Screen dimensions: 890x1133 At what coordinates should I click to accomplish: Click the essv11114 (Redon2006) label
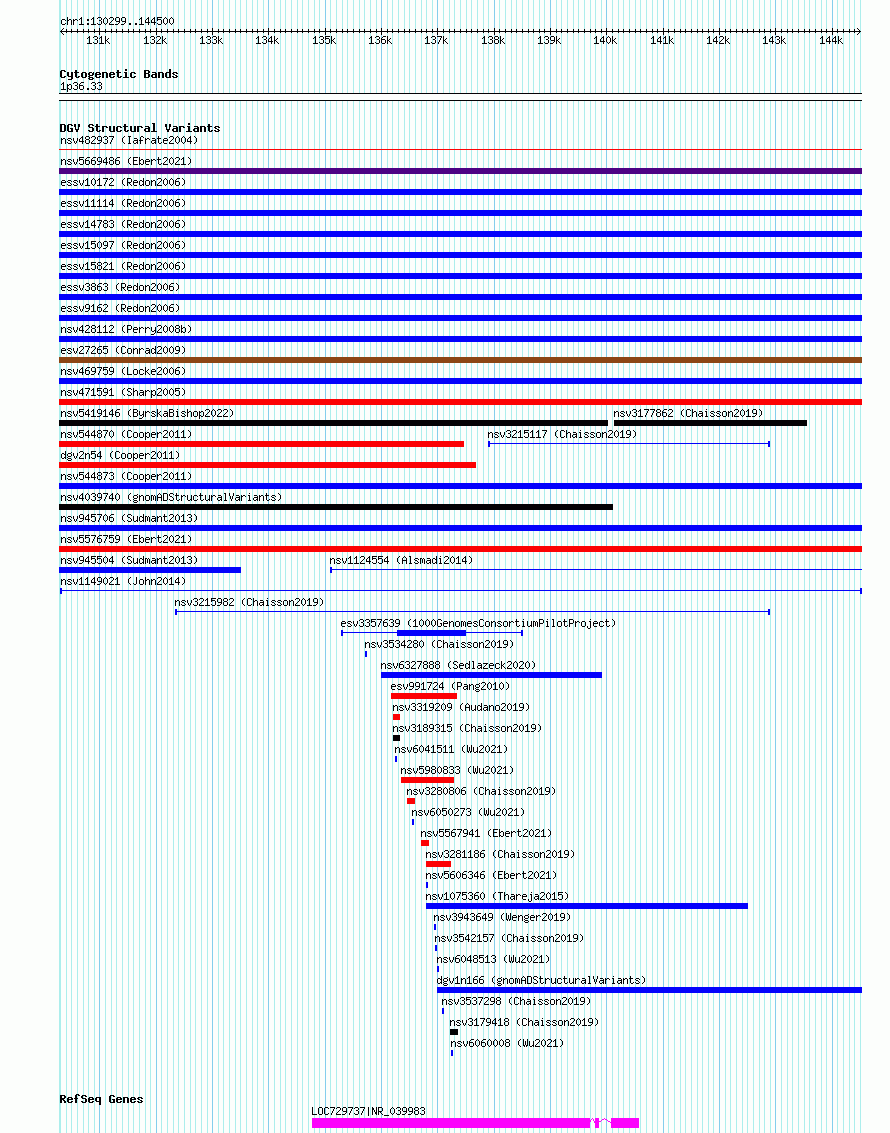coord(123,203)
